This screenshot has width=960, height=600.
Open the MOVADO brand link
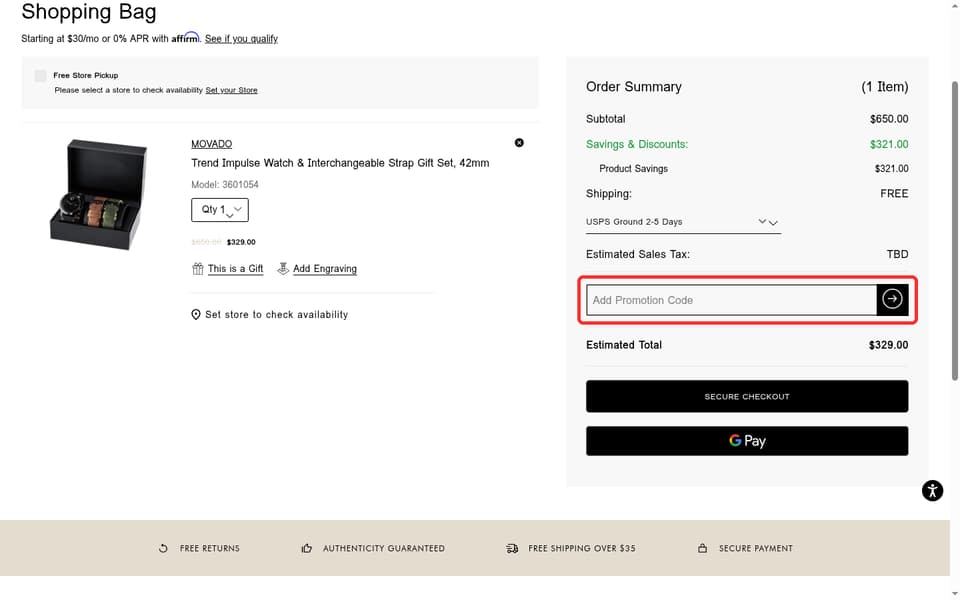pyautogui.click(x=211, y=144)
